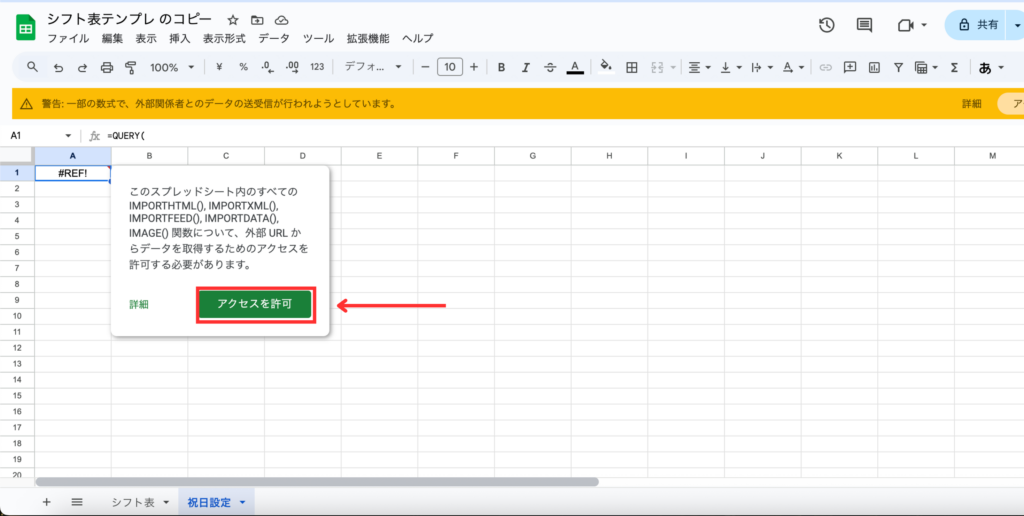
Task: Open the Google Sheets home icon
Action: pyautogui.click(x=25, y=27)
